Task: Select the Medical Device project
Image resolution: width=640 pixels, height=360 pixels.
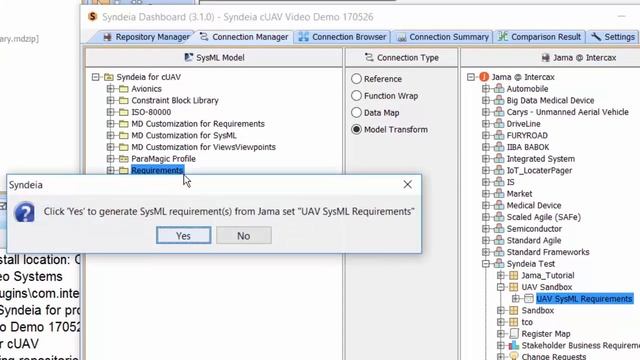Action: point(534,205)
